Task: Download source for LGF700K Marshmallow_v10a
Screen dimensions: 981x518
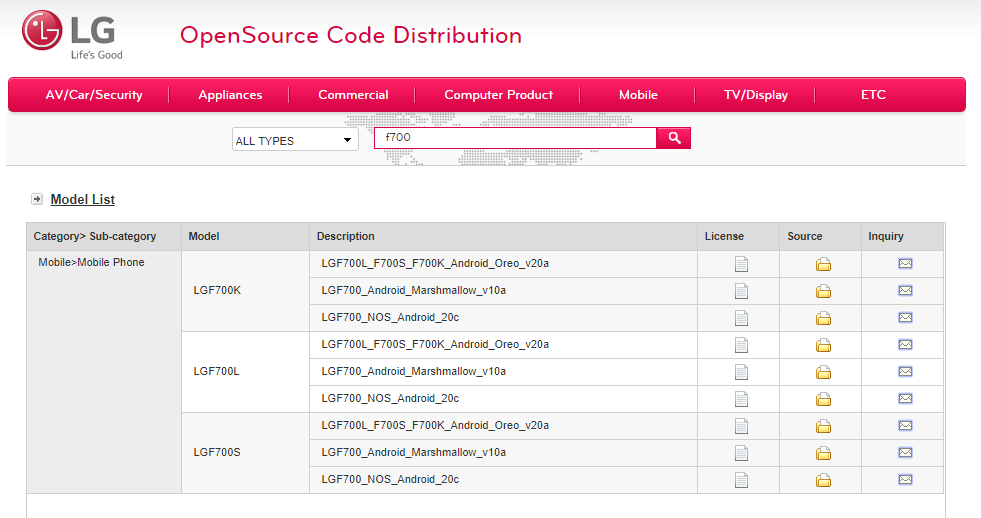Action: pyautogui.click(x=823, y=291)
